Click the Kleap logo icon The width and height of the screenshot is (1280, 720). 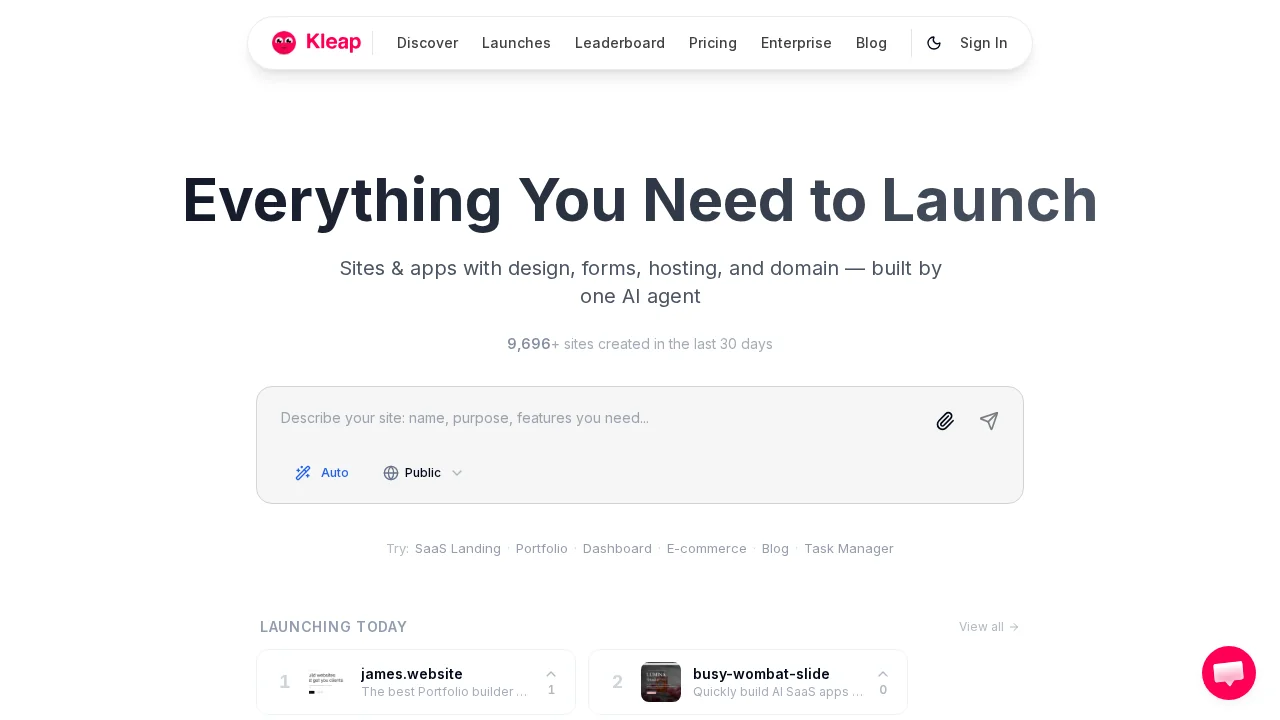click(x=284, y=43)
